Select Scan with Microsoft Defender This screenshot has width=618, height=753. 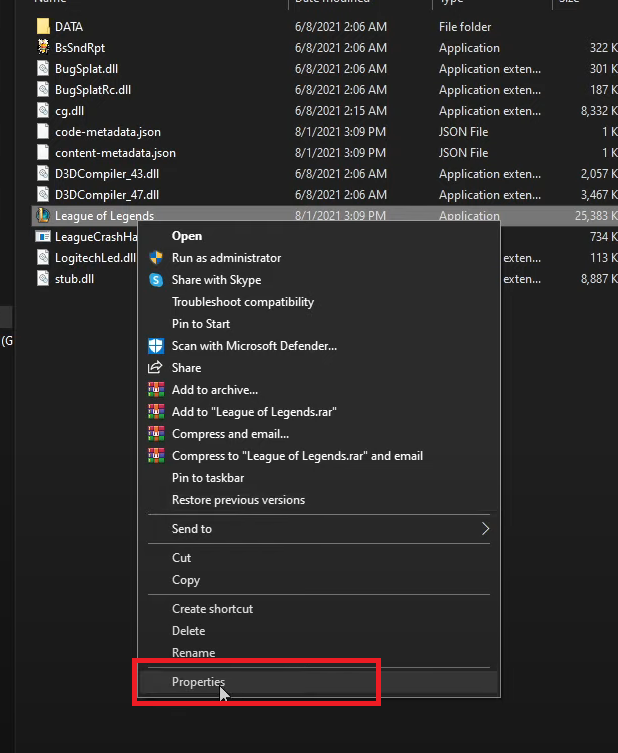[254, 346]
